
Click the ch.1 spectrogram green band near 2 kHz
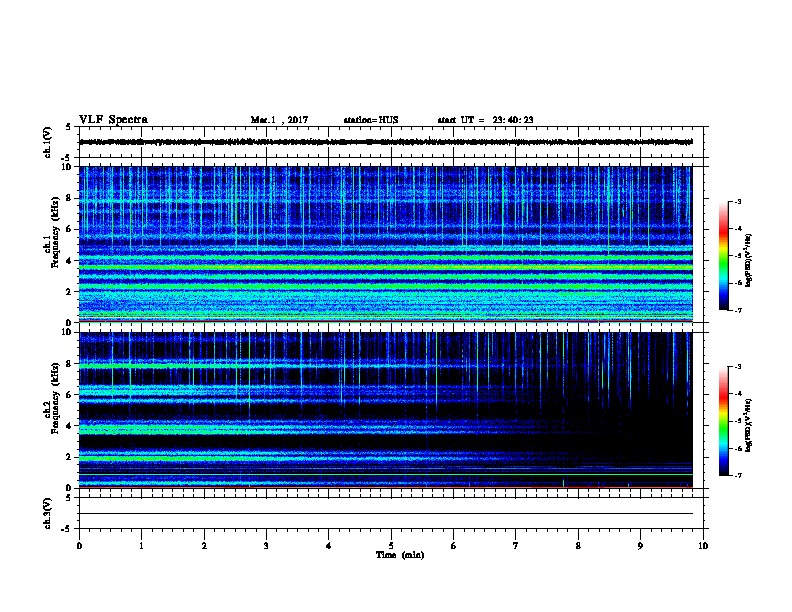[386, 287]
